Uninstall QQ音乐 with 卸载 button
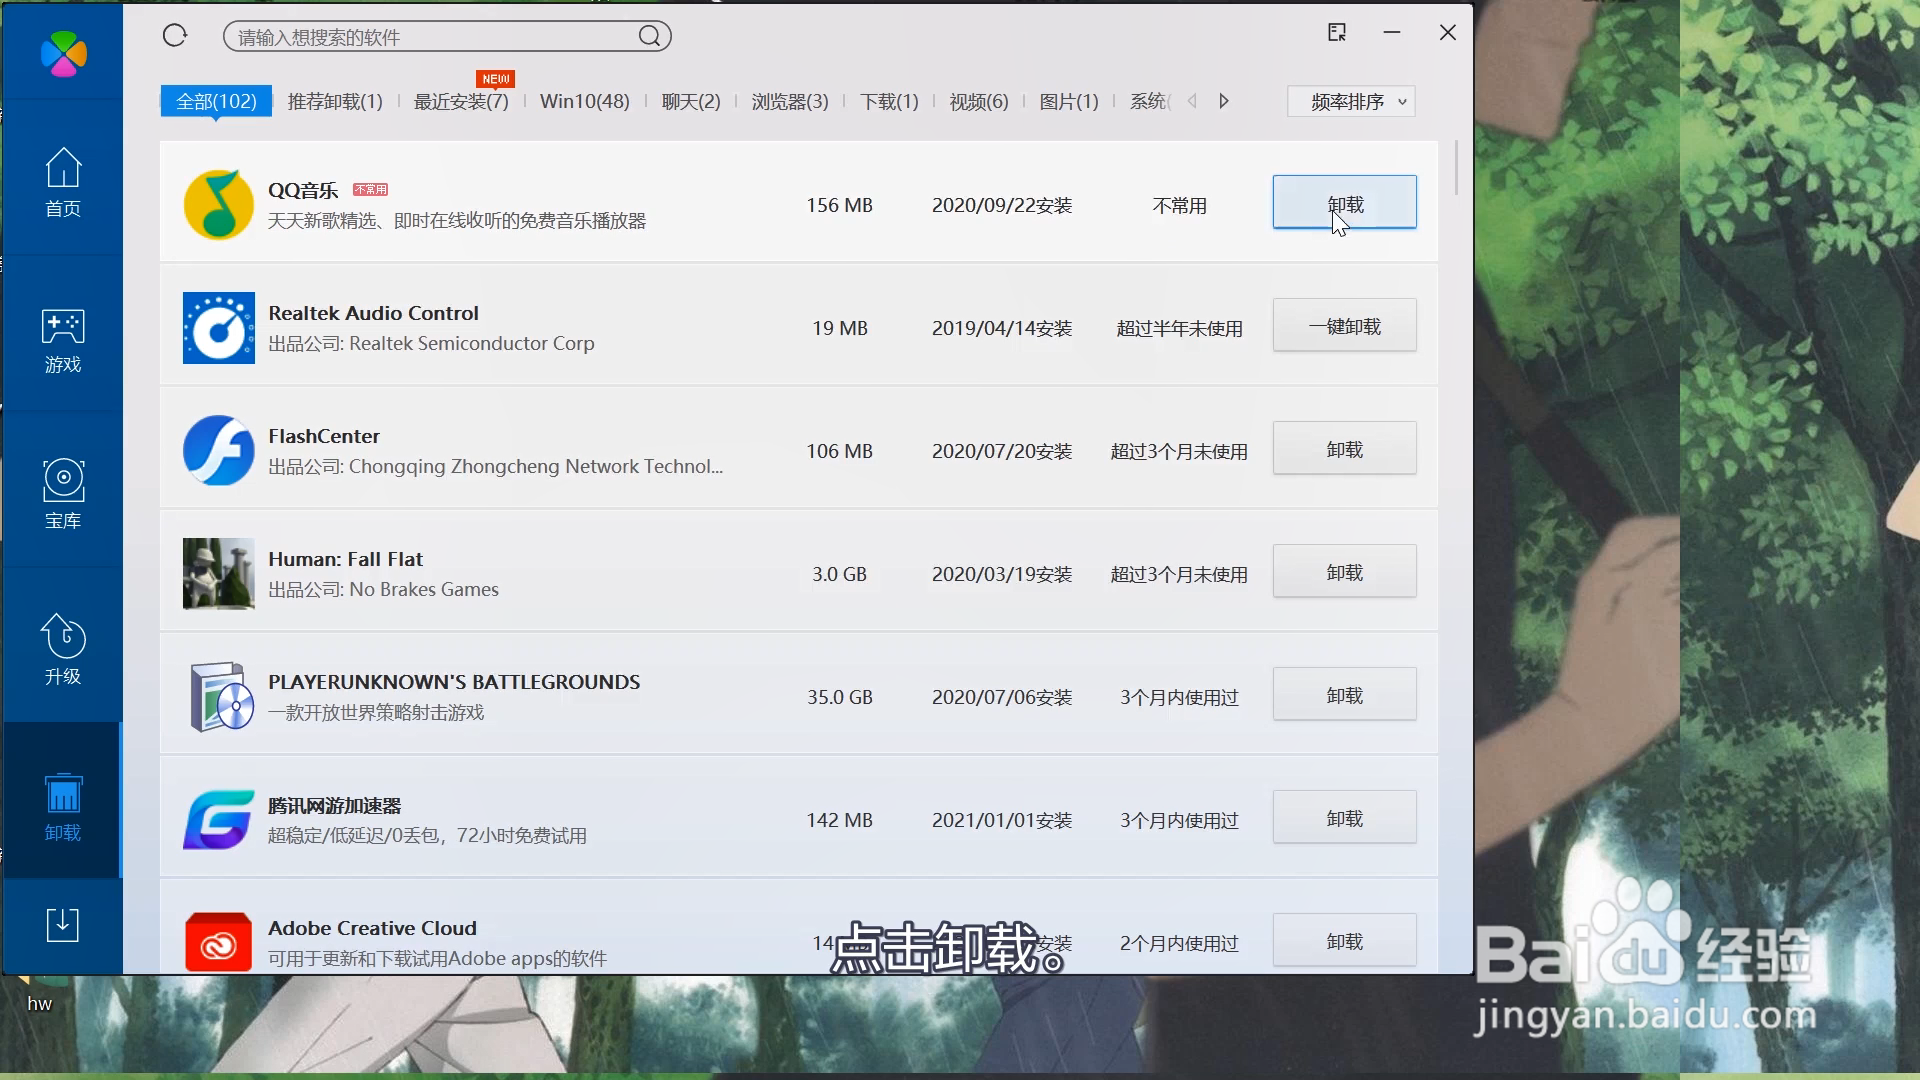 click(1344, 203)
